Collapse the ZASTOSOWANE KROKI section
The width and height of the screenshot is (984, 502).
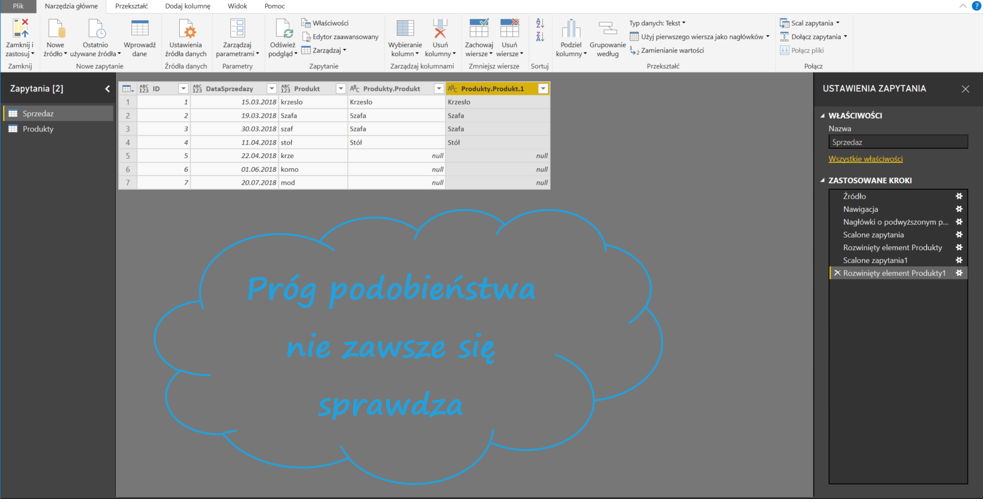click(x=823, y=181)
